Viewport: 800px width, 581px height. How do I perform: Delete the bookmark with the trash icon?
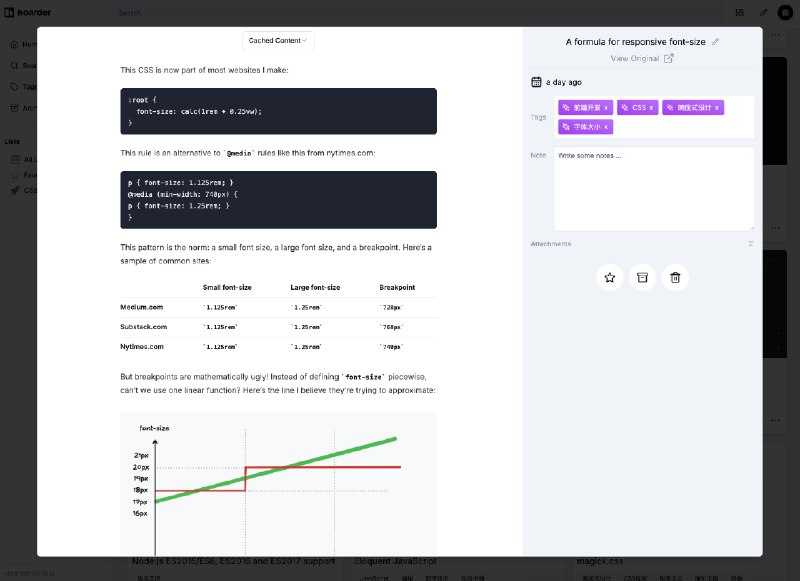pyautogui.click(x=675, y=278)
